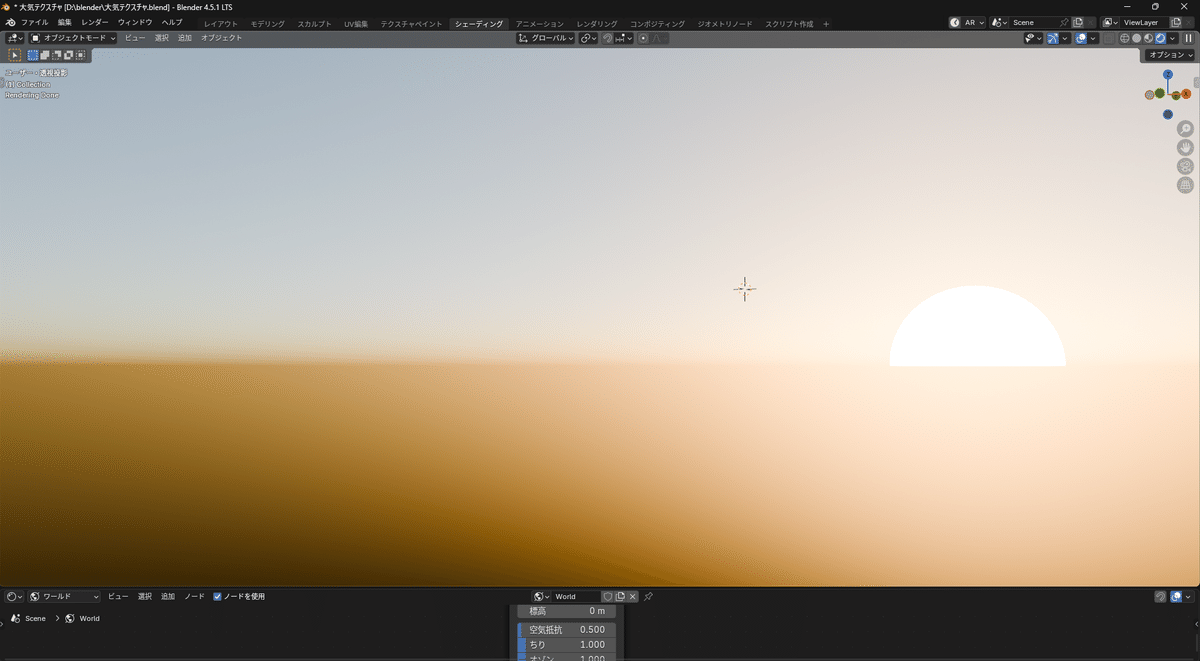This screenshot has height=661, width=1200.
Task: Choose the intersect selection mode icon
Action: (81, 55)
